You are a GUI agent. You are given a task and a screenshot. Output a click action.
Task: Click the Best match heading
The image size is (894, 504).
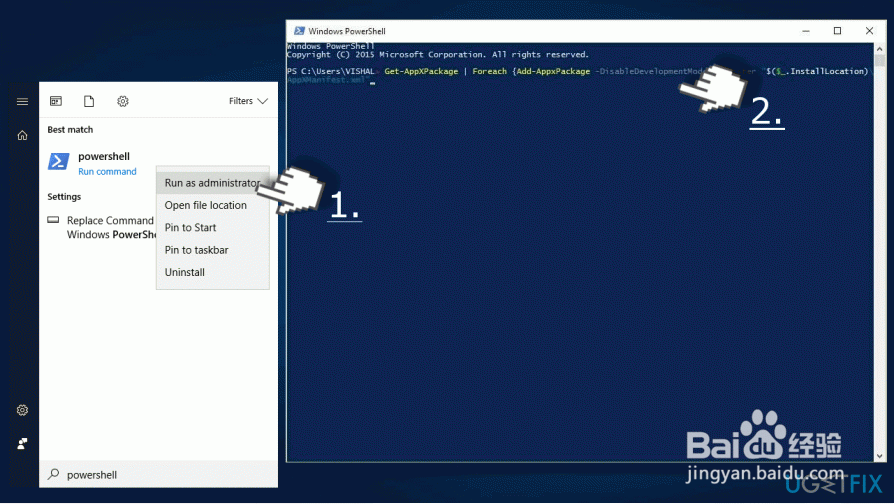pos(70,130)
